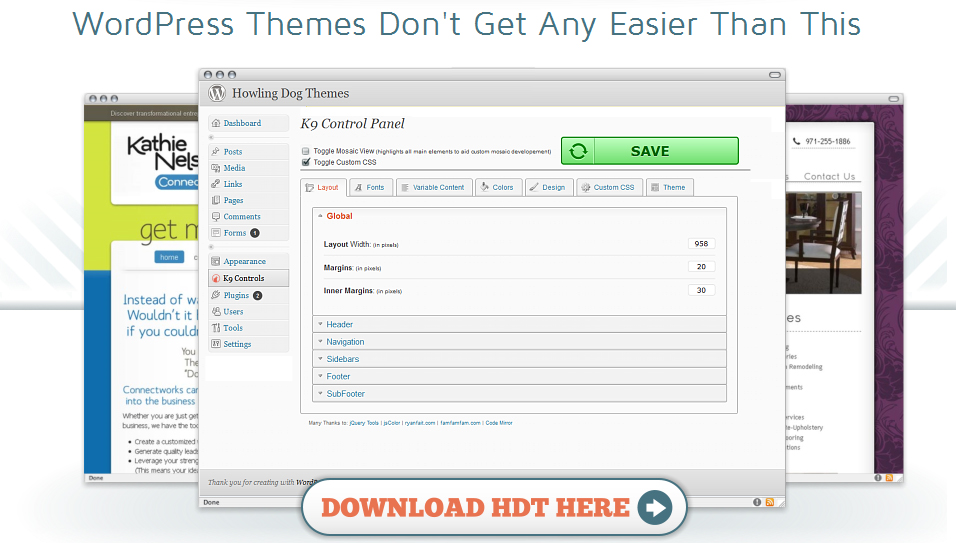956x543 pixels.
Task: Click the Pages icon in the sidebar
Action: 216,200
